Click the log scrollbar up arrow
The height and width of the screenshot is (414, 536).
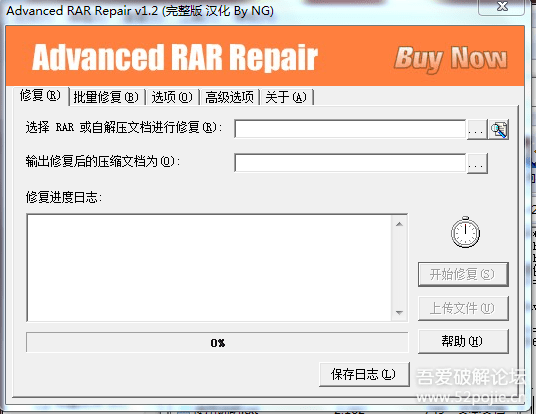[x=399, y=224]
